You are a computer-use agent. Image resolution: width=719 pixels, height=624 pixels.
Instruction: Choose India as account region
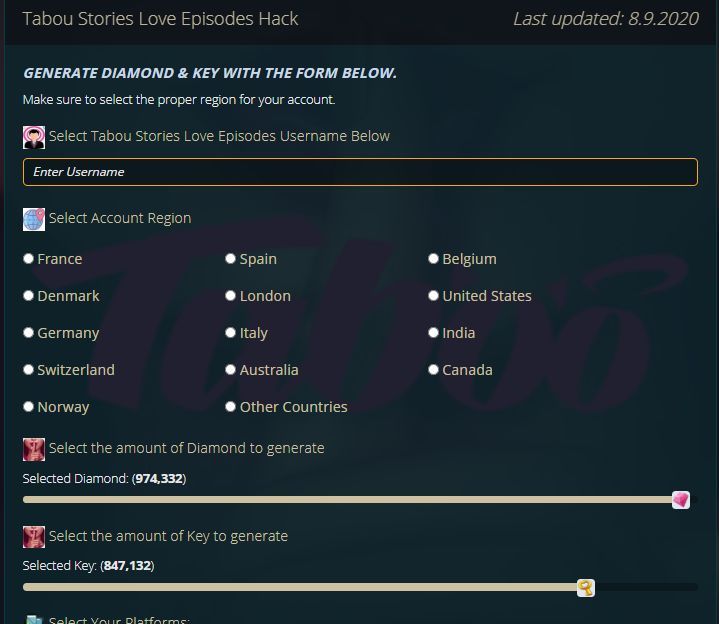coord(433,332)
